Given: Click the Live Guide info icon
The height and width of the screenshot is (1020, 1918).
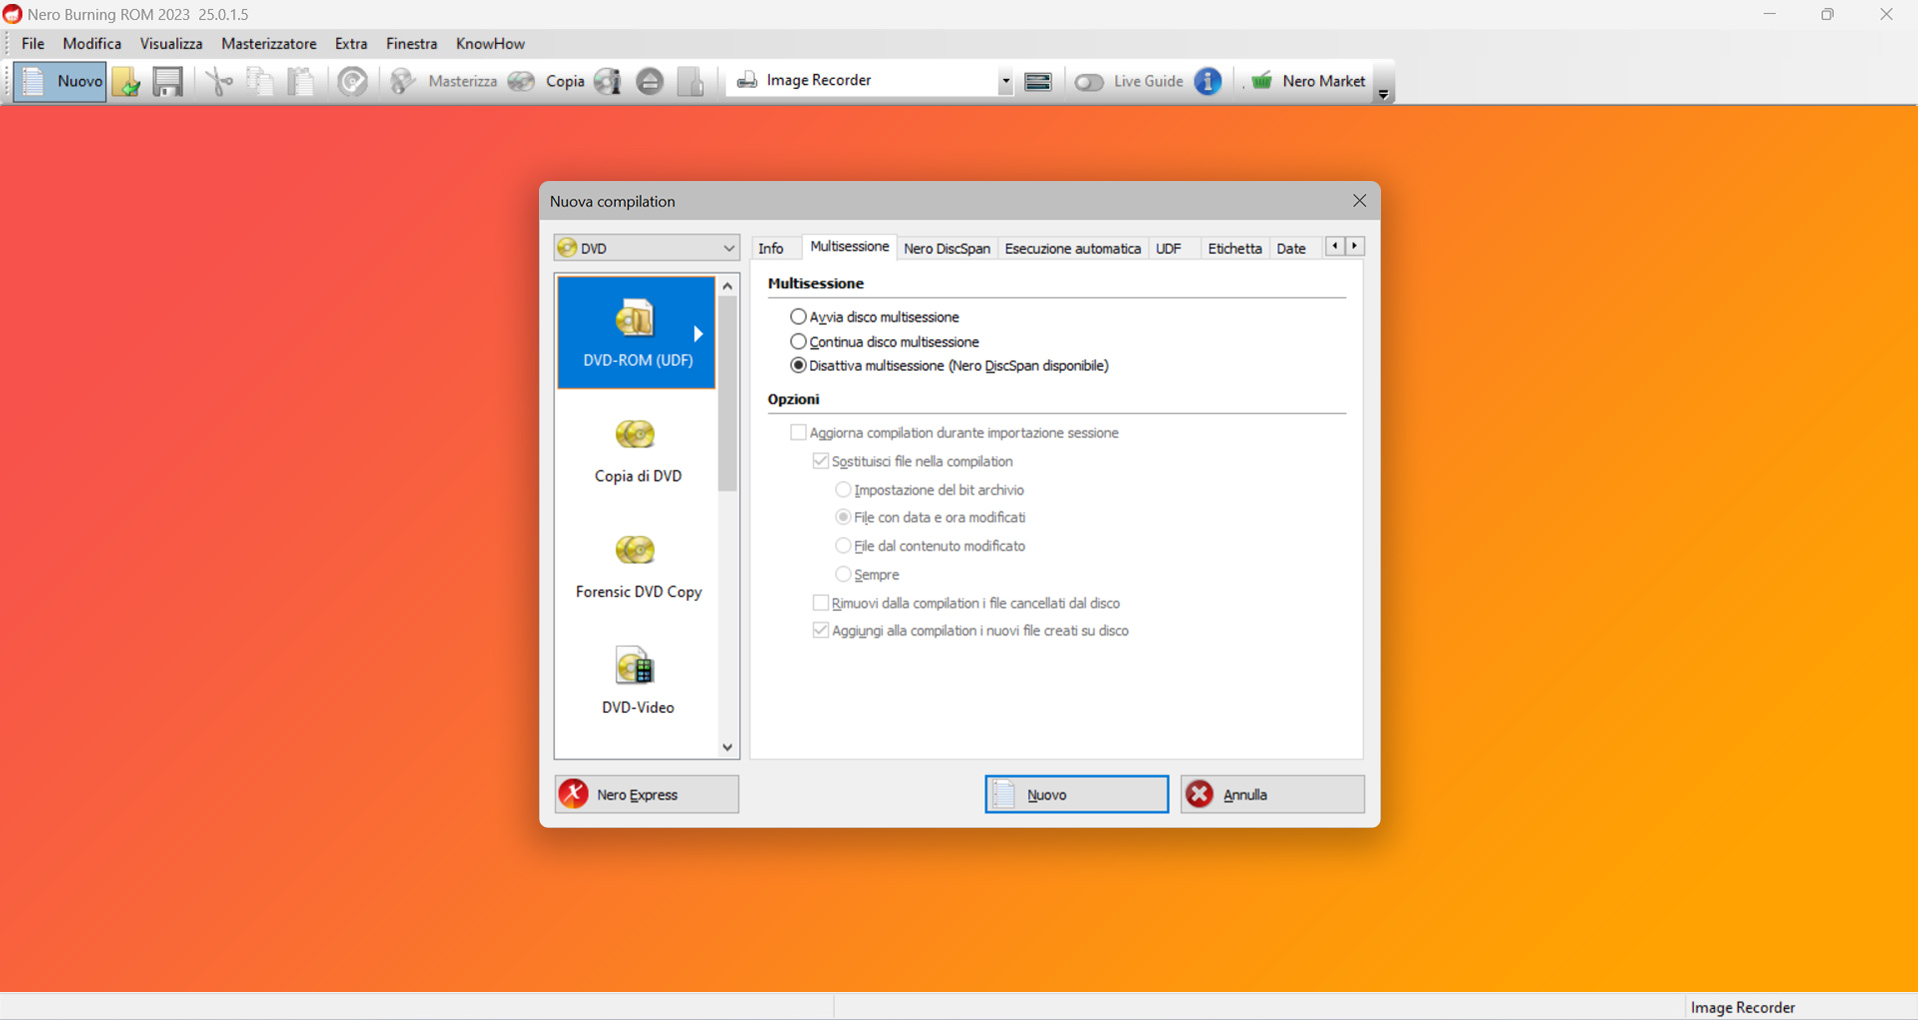Looking at the screenshot, I should click(x=1207, y=81).
